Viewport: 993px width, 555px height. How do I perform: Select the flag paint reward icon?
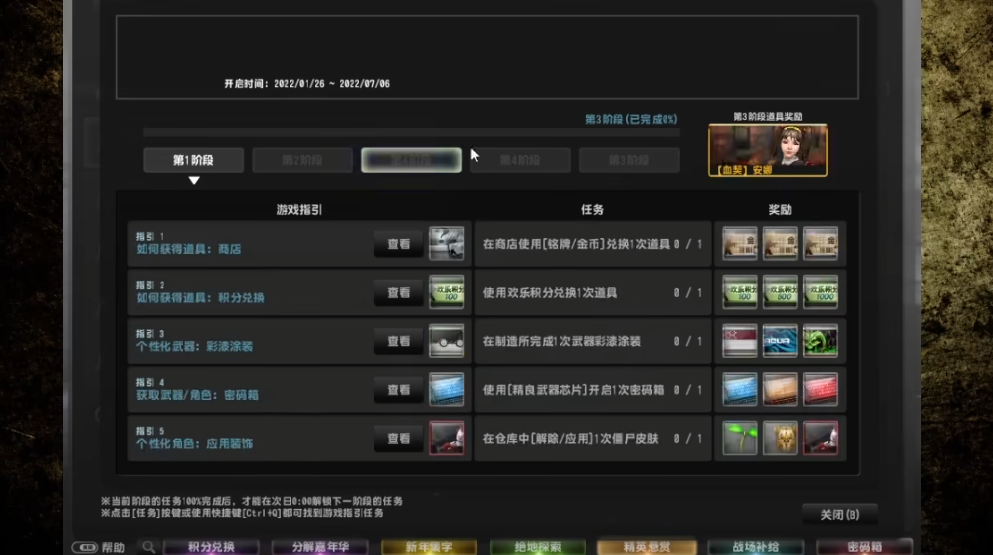tap(740, 341)
